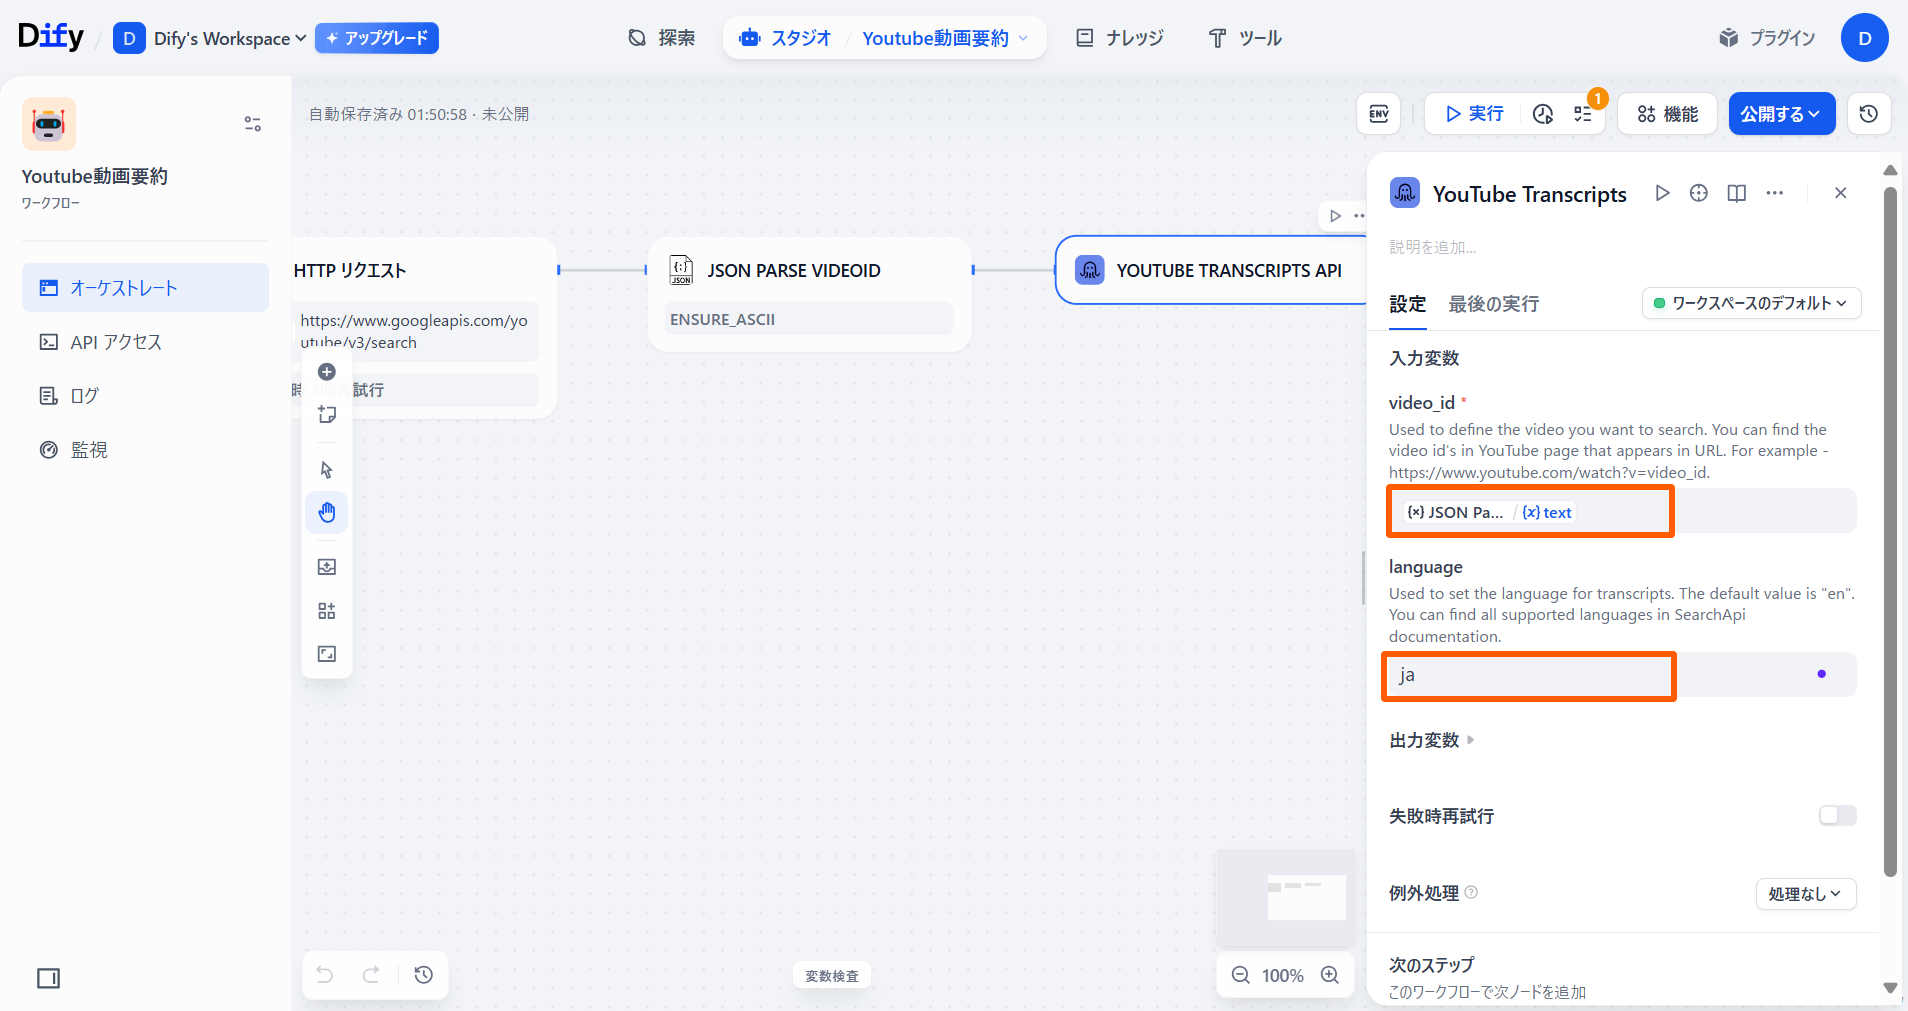Click the 公開する publish button
Image resolution: width=1908 pixels, height=1011 pixels.
(x=1781, y=114)
